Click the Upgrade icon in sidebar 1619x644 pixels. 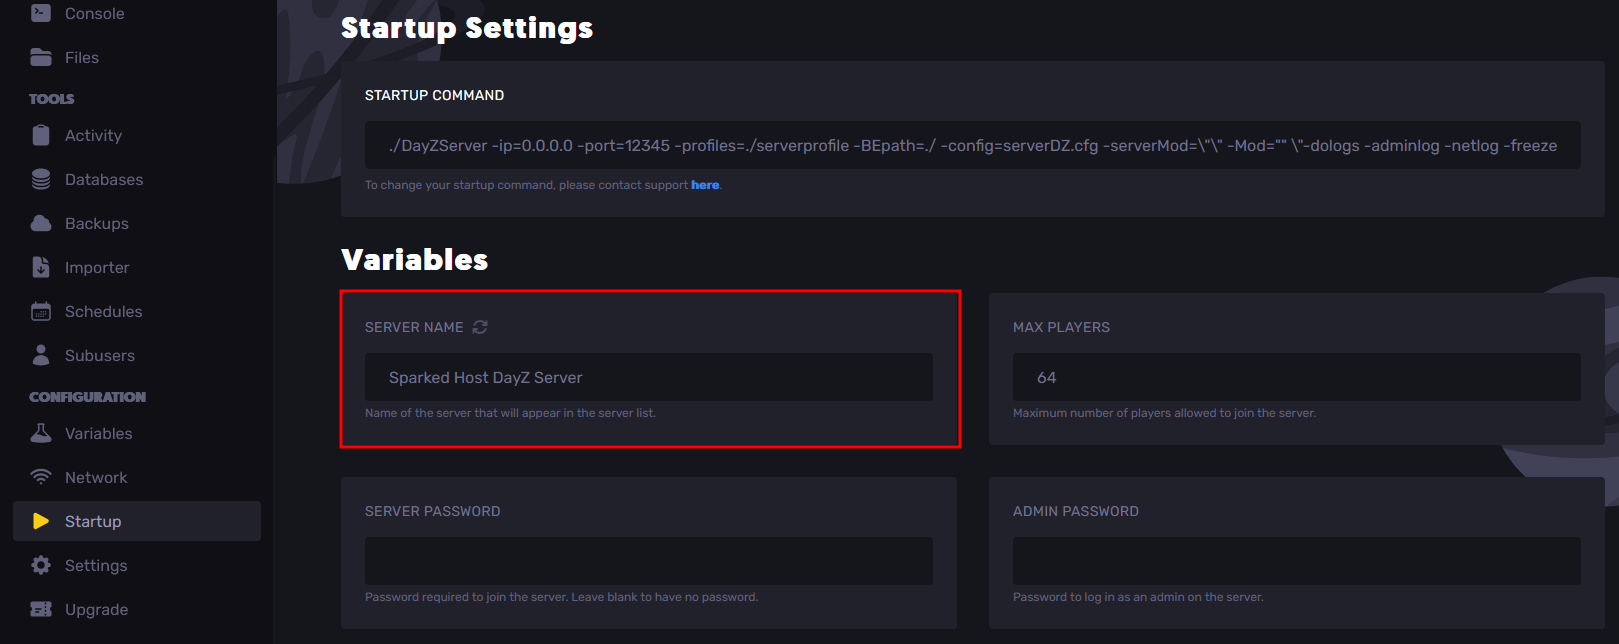[x=41, y=609]
